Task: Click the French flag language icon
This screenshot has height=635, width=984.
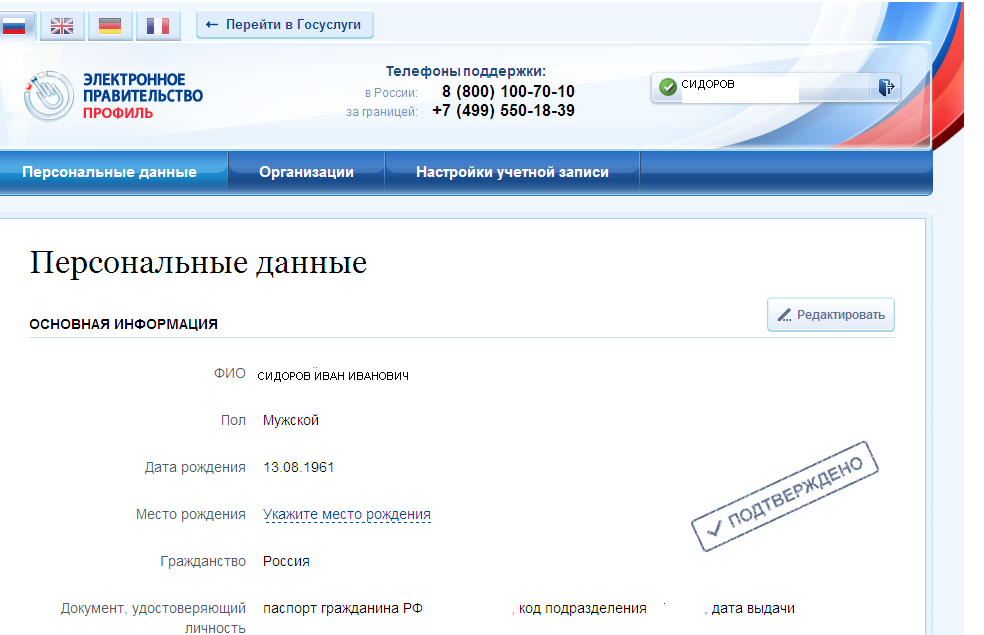Action: click(158, 26)
